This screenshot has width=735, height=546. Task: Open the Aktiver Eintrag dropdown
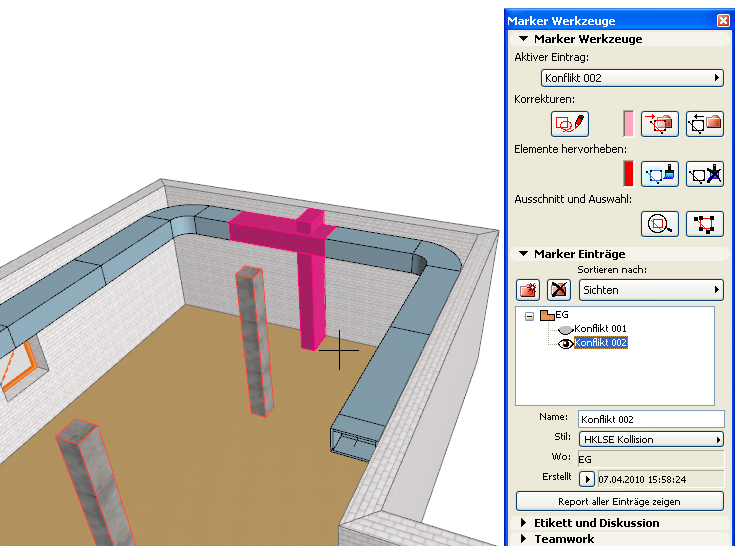(x=632, y=78)
